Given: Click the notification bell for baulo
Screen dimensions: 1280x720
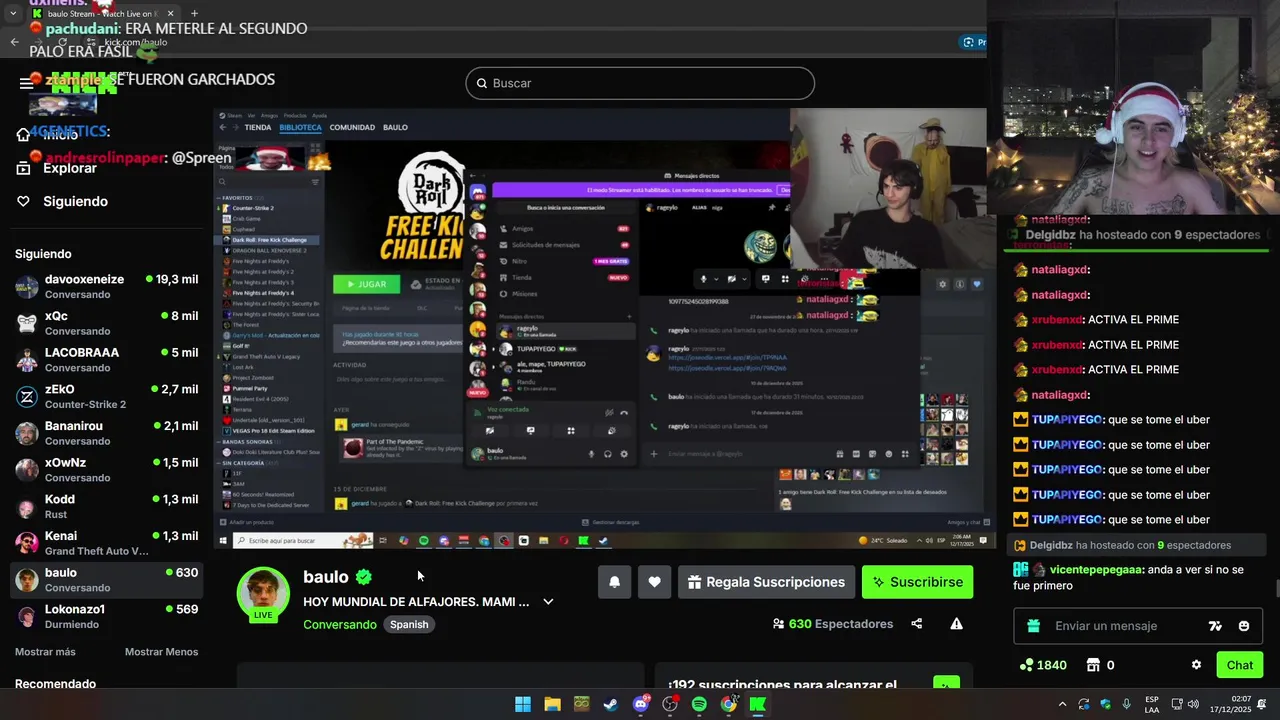Looking at the screenshot, I should pyautogui.click(x=614, y=582).
